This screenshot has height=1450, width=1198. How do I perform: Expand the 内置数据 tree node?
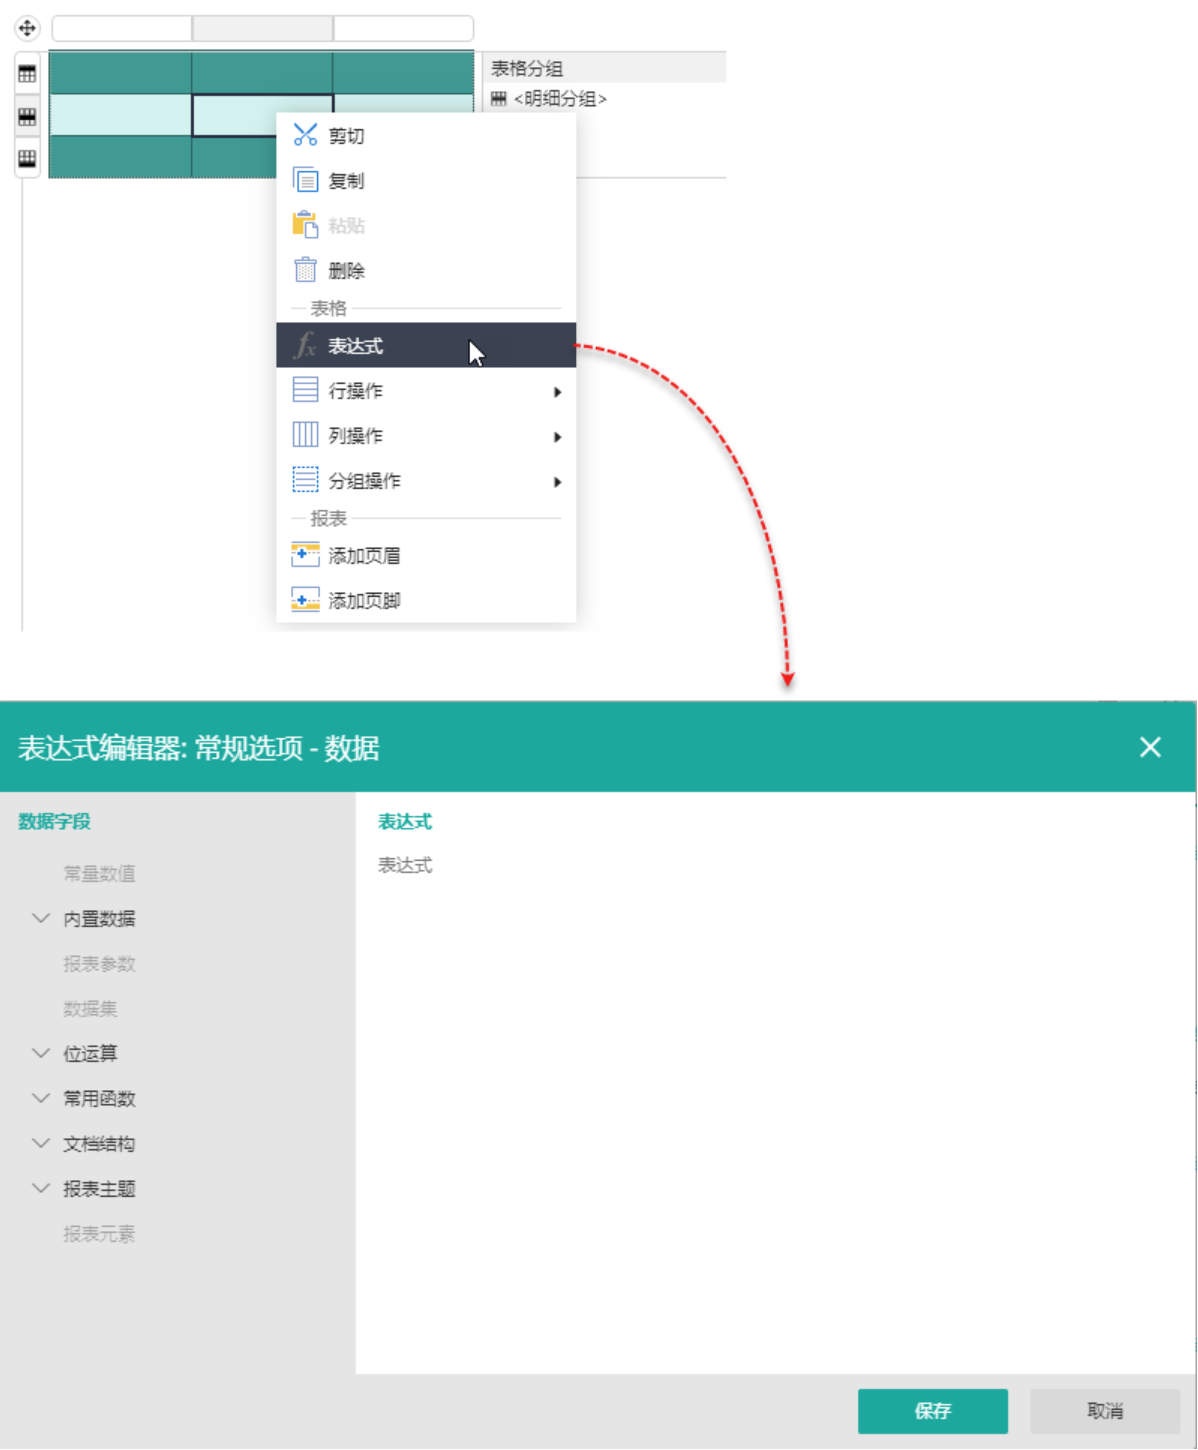coord(41,918)
